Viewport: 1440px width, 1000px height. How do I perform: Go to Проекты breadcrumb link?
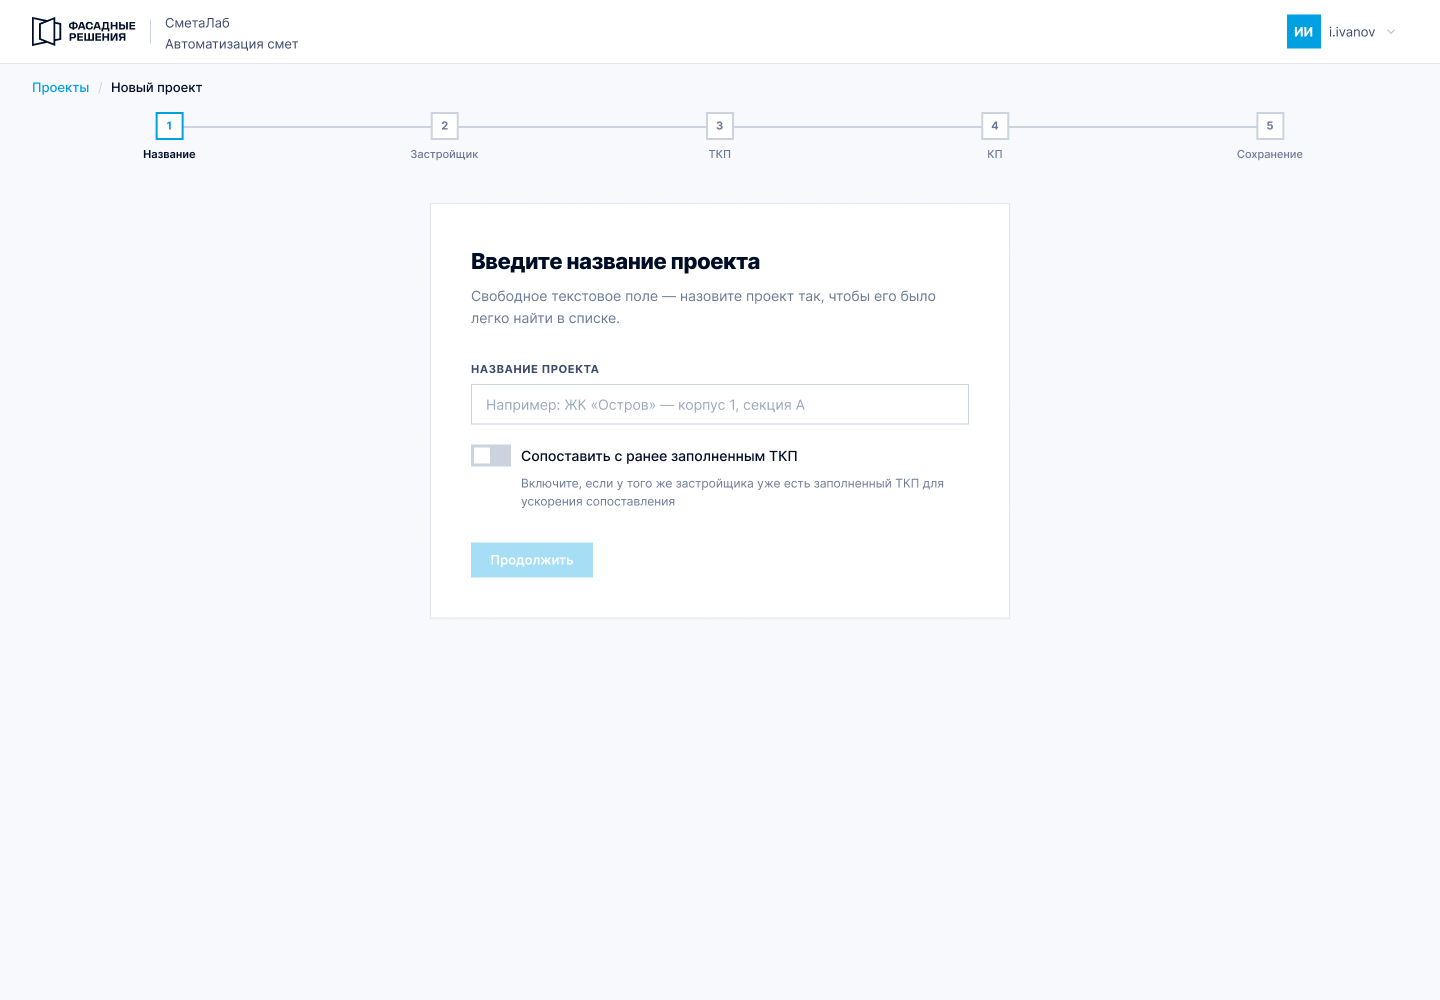61,88
